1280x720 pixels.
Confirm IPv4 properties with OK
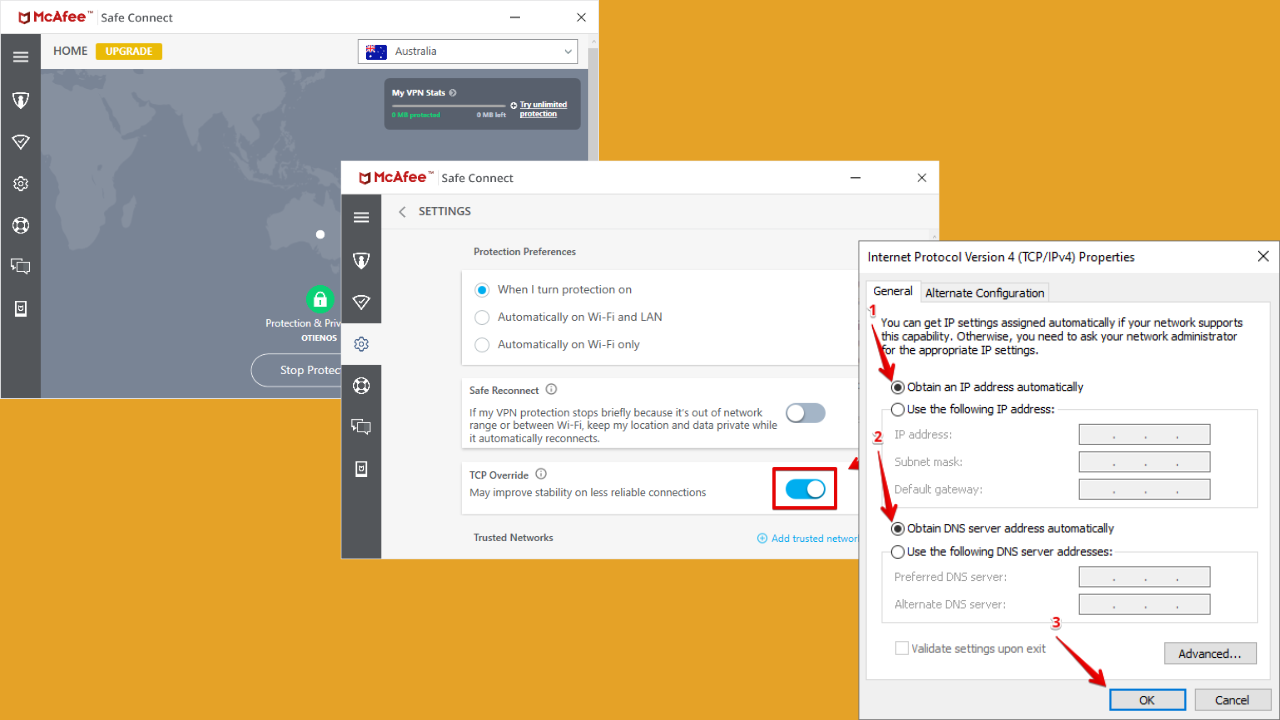1147,700
